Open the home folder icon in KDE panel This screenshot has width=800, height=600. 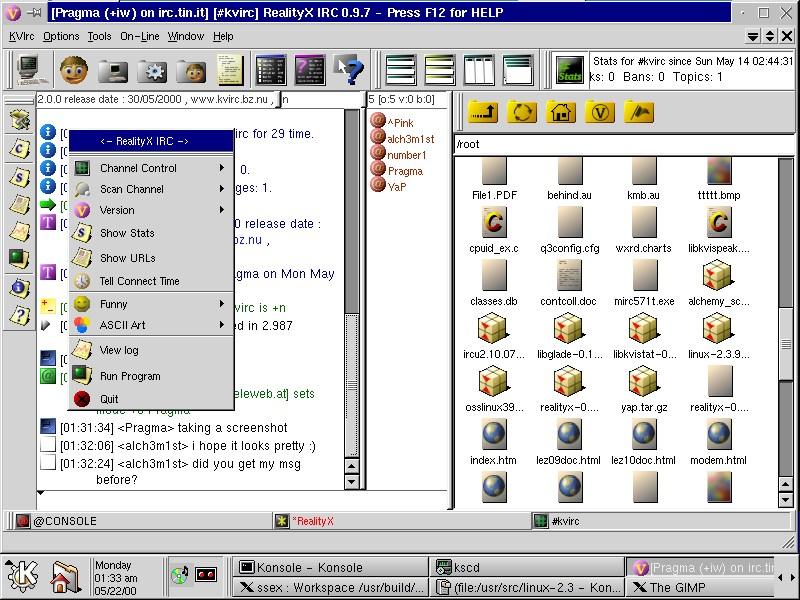(x=65, y=578)
